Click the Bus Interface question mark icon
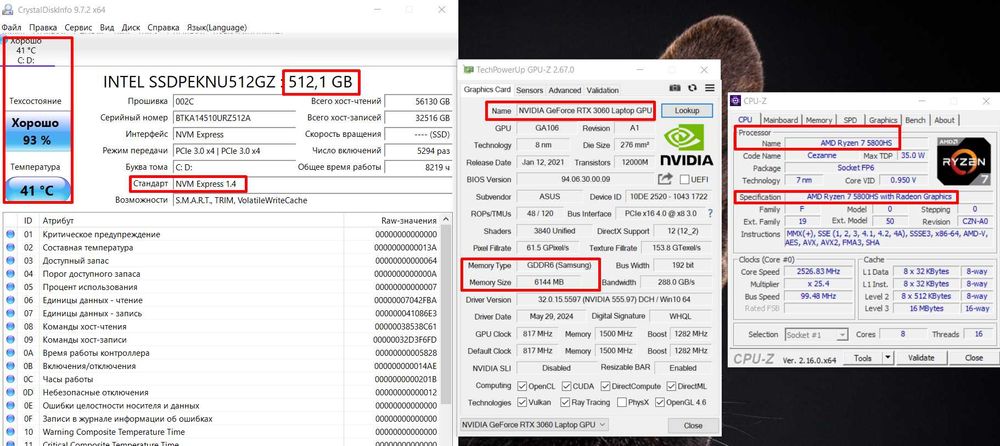The image size is (1000, 446). [x=709, y=213]
